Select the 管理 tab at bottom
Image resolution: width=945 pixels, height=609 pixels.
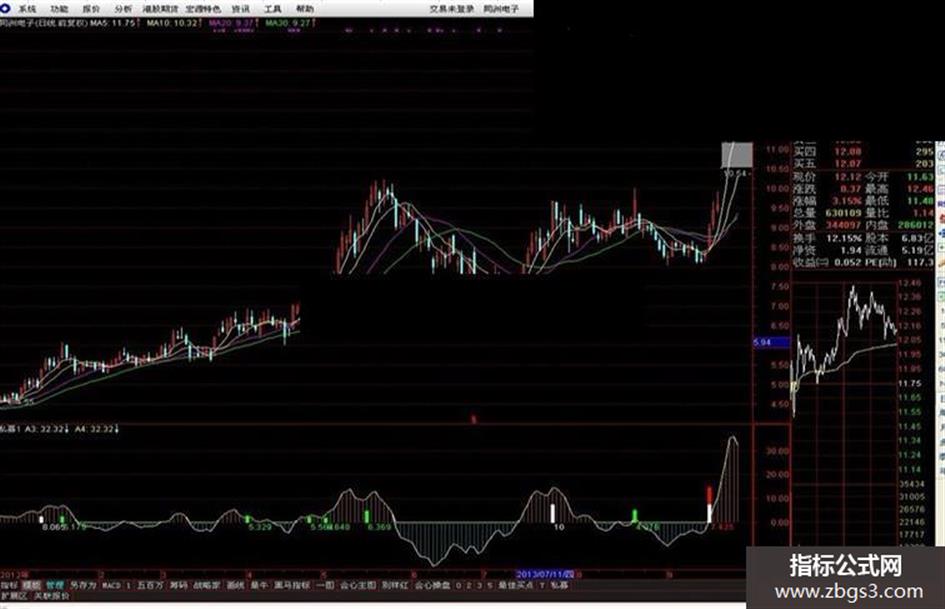pos(55,585)
